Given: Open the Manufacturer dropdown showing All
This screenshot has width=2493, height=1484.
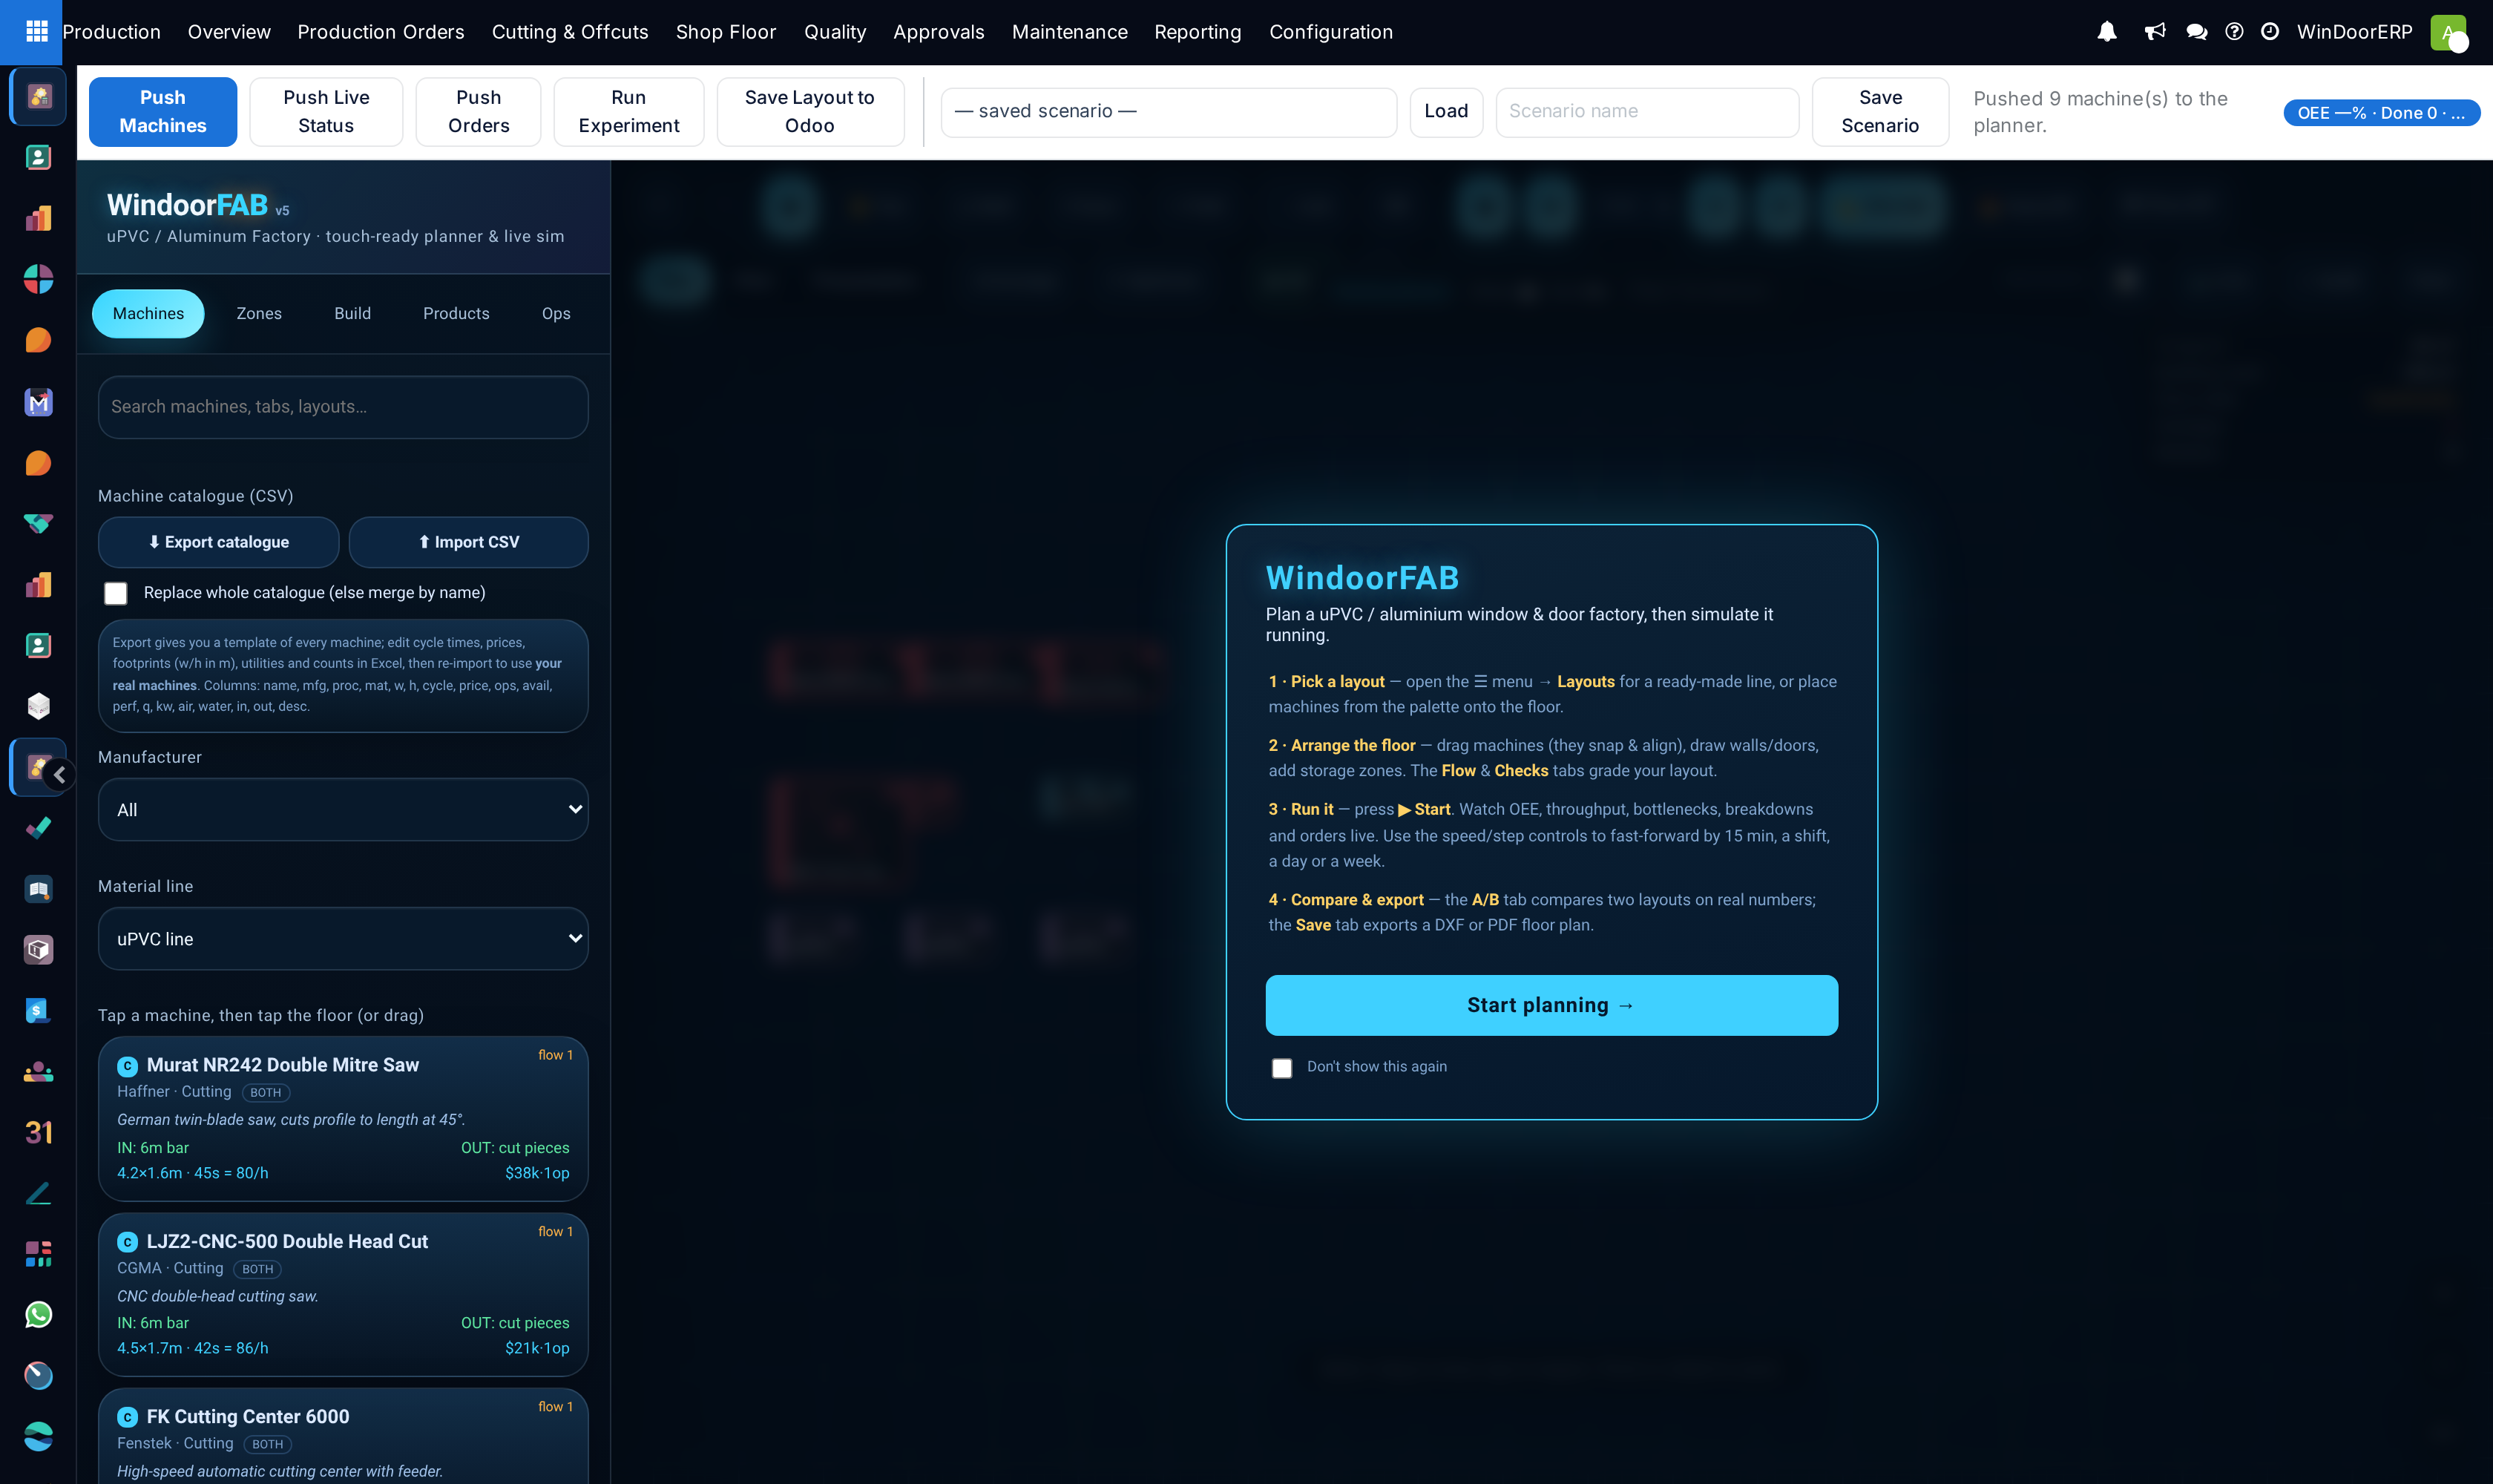Looking at the screenshot, I should [x=343, y=810].
